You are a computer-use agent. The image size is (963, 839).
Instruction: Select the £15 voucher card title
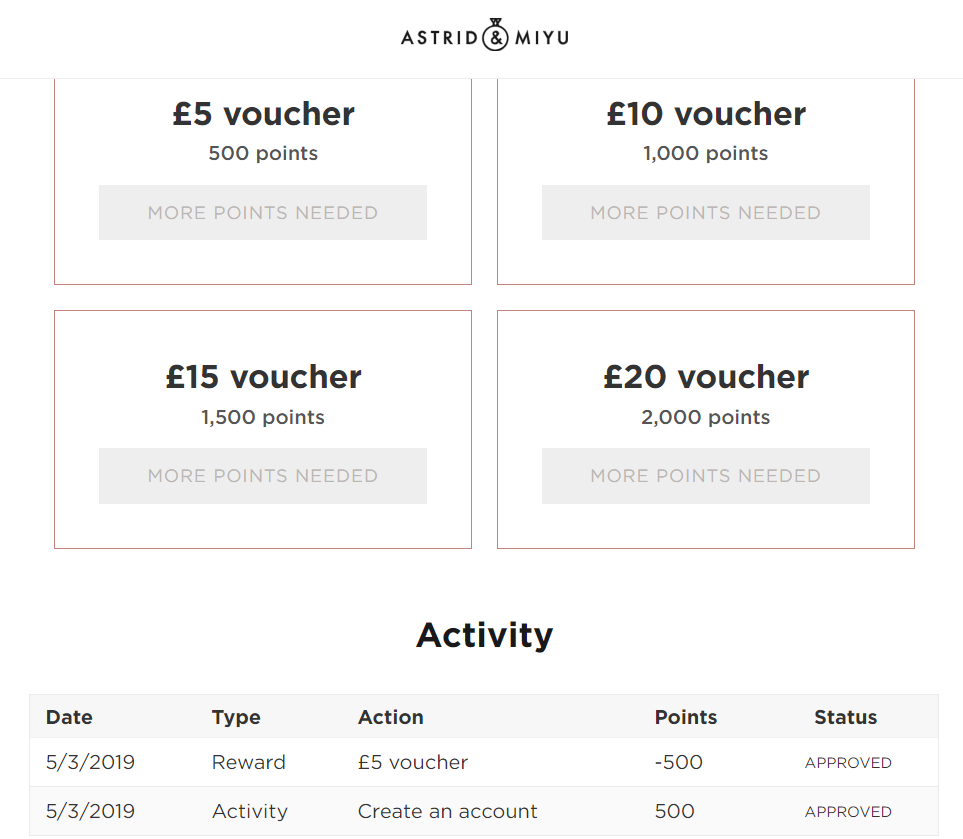pyautogui.click(x=263, y=377)
